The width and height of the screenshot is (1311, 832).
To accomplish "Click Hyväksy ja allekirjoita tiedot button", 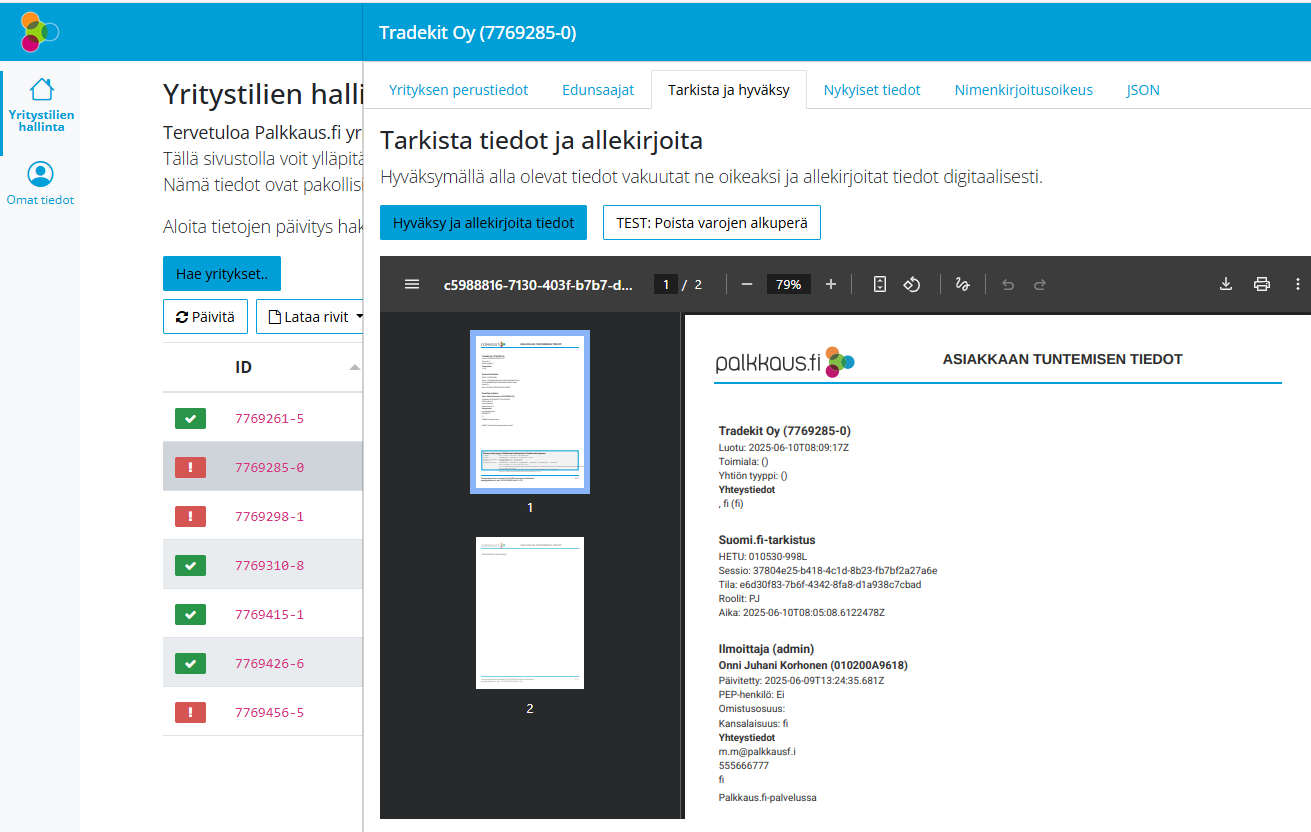I will tap(483, 222).
